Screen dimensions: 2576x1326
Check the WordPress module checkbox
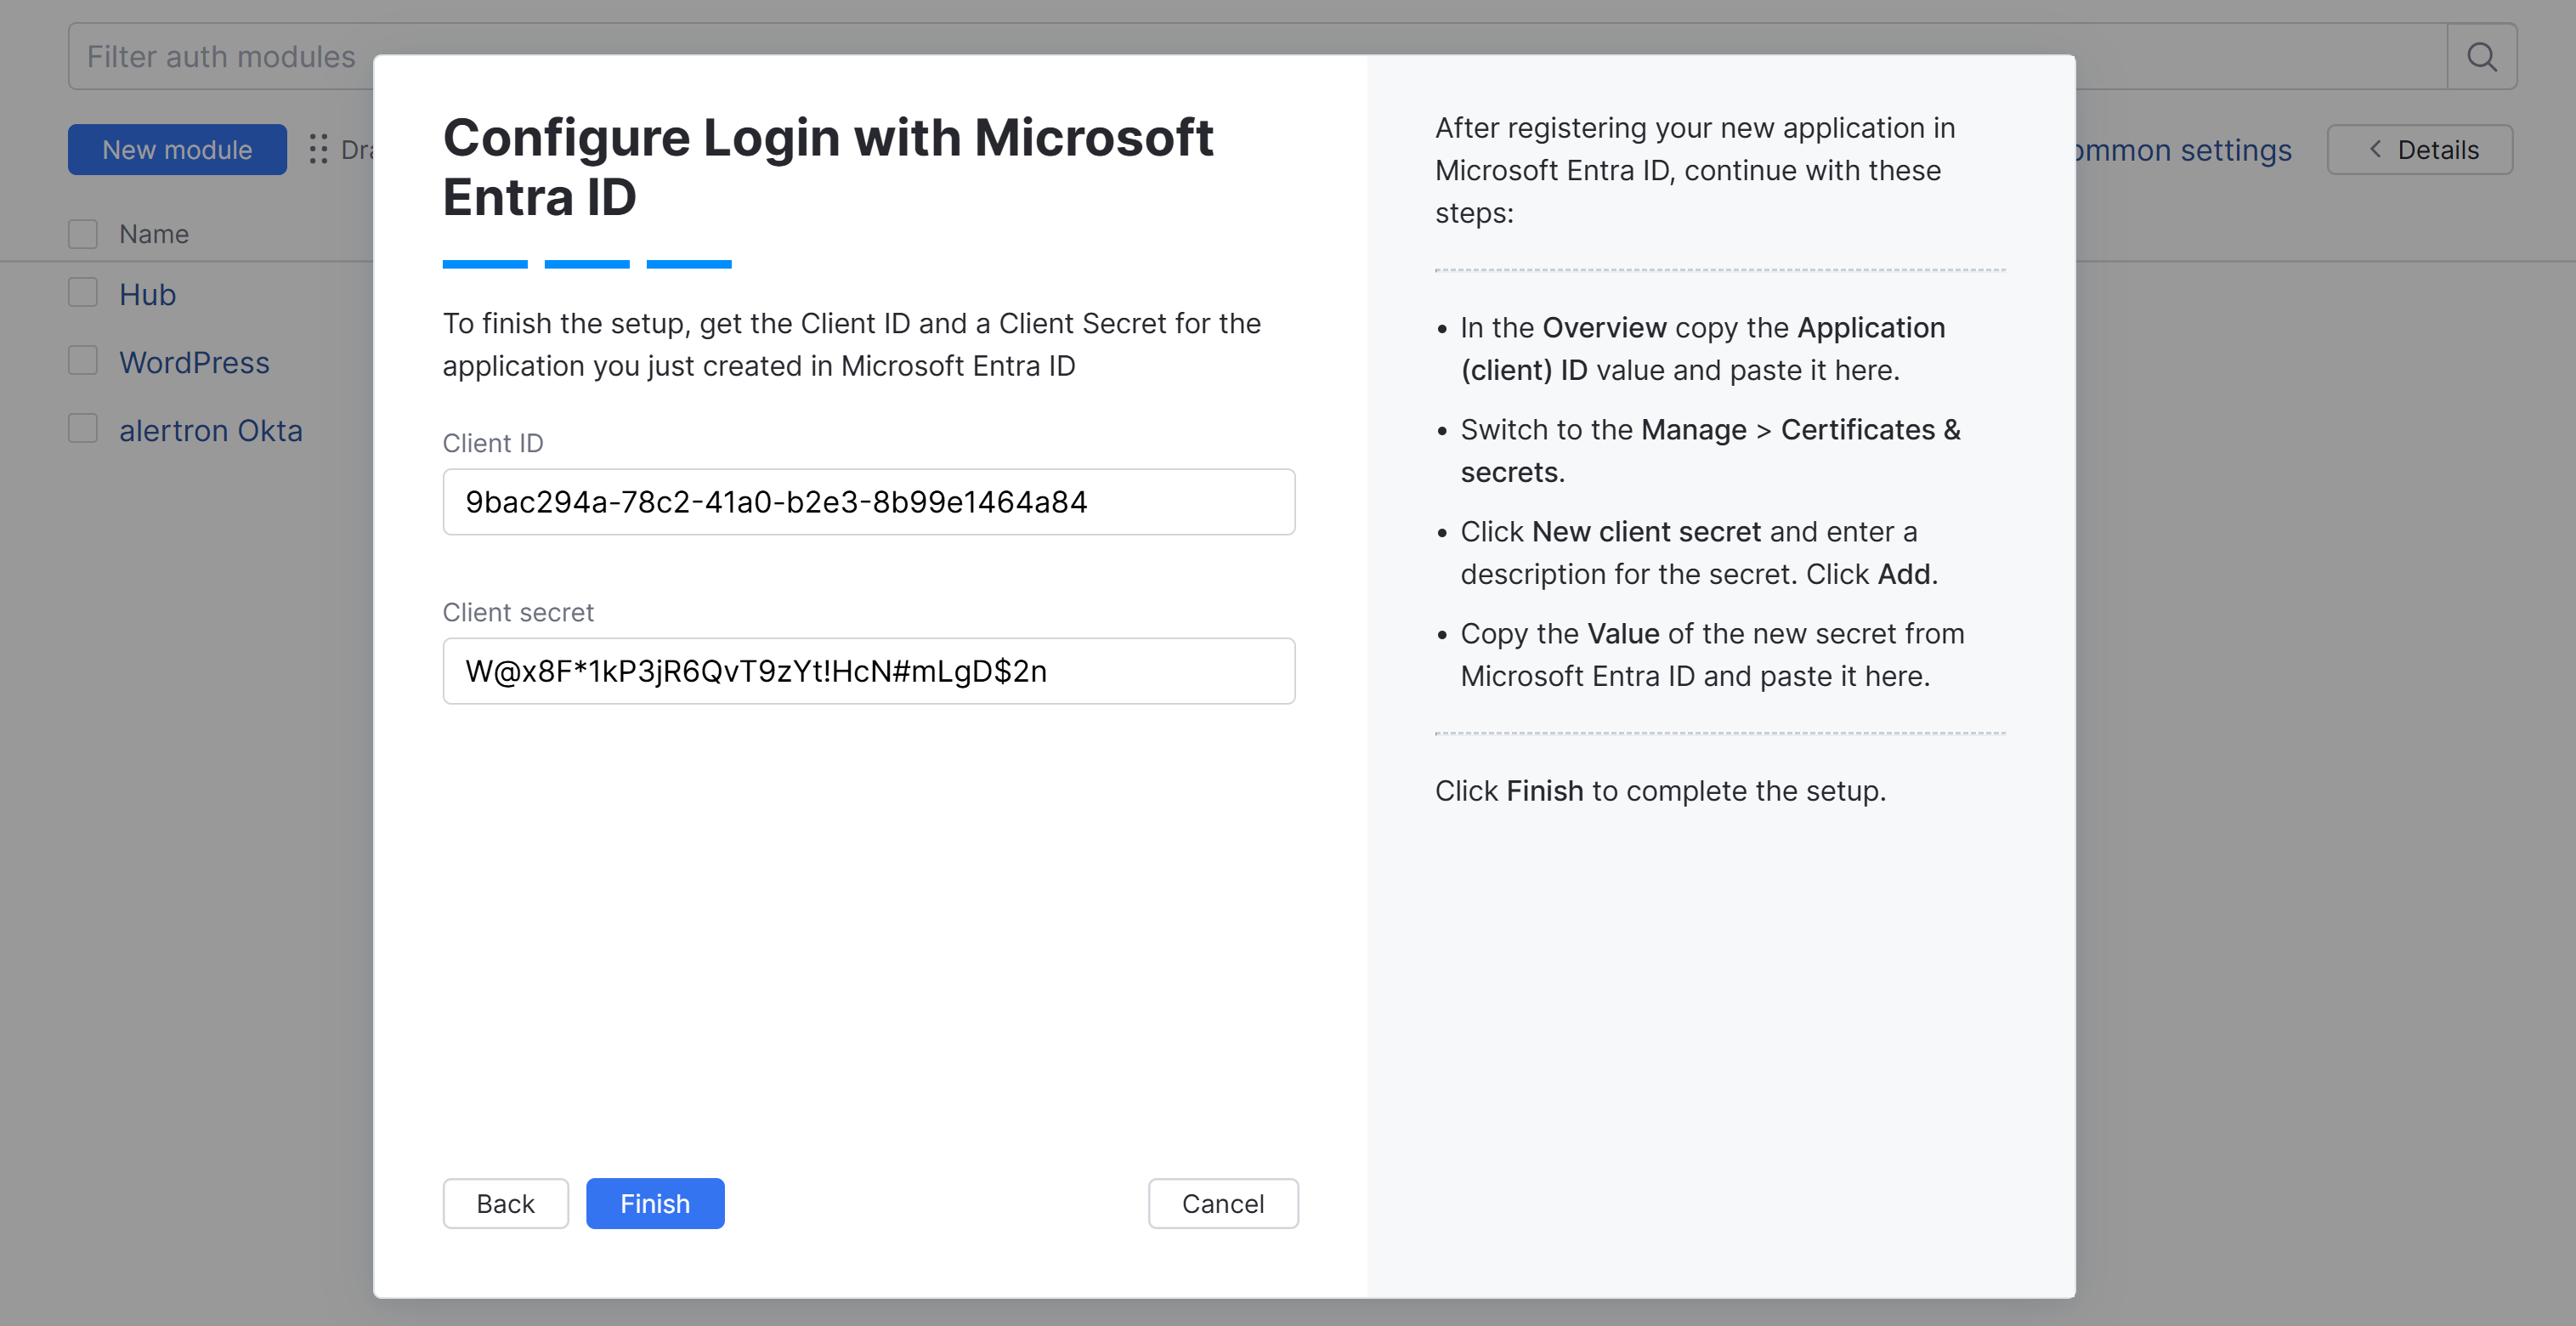click(x=83, y=361)
